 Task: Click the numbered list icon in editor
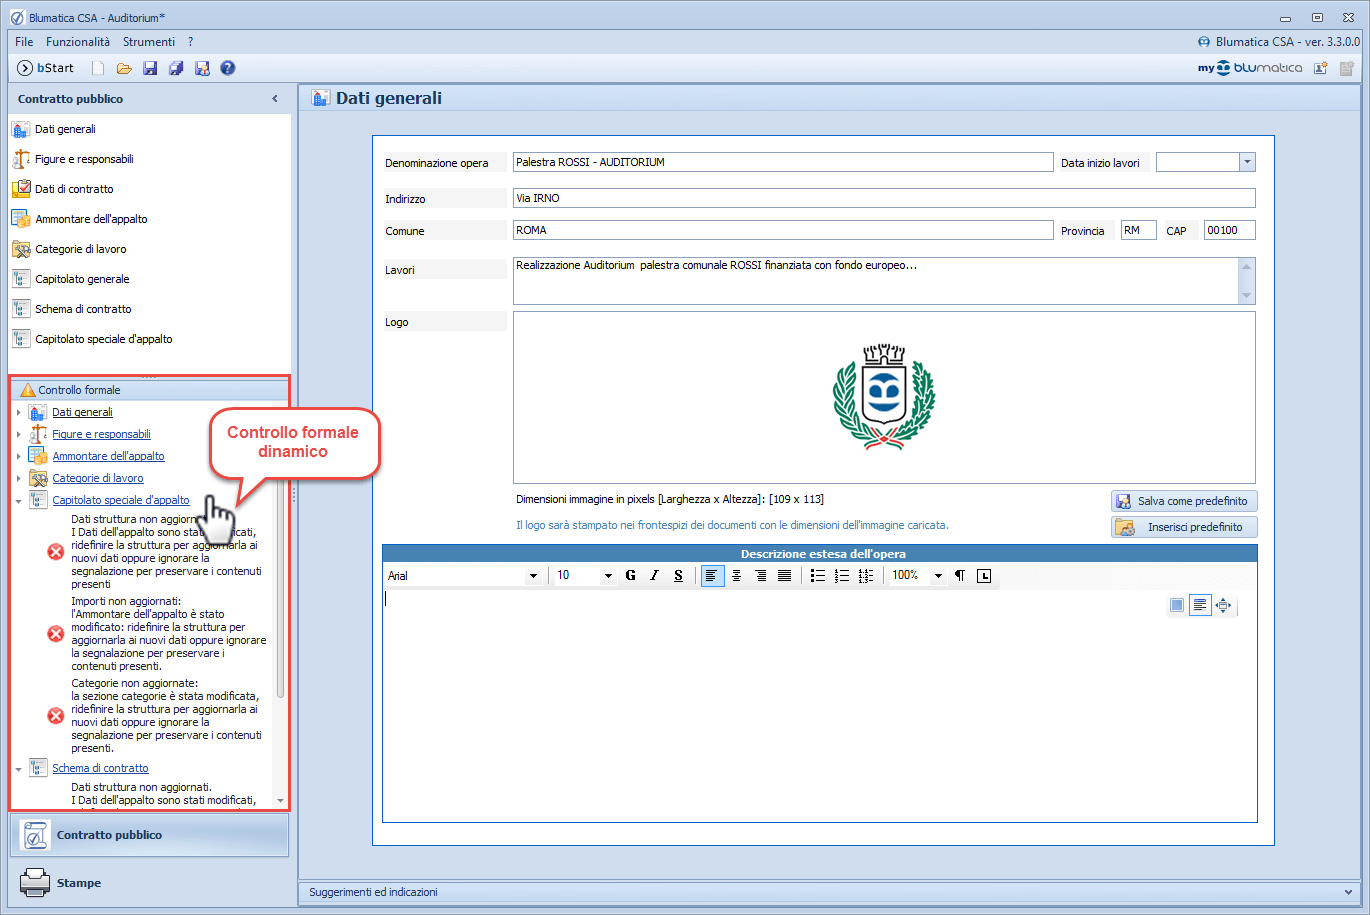coord(841,575)
